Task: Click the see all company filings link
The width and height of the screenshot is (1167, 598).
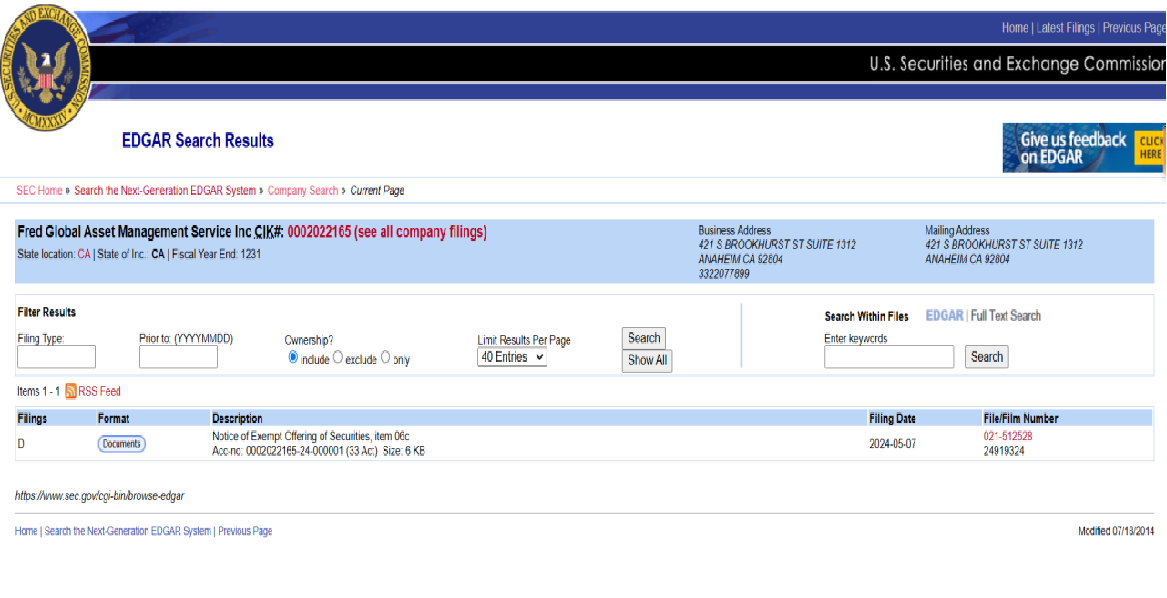Action: (x=420, y=232)
